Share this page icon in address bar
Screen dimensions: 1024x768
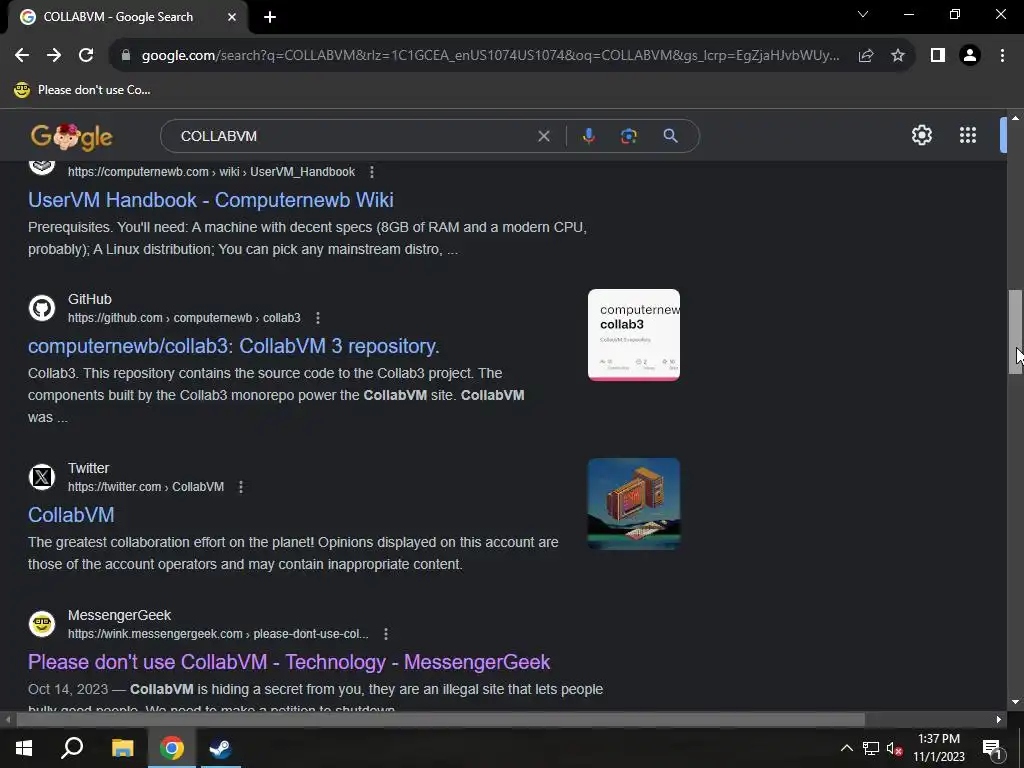pos(866,56)
